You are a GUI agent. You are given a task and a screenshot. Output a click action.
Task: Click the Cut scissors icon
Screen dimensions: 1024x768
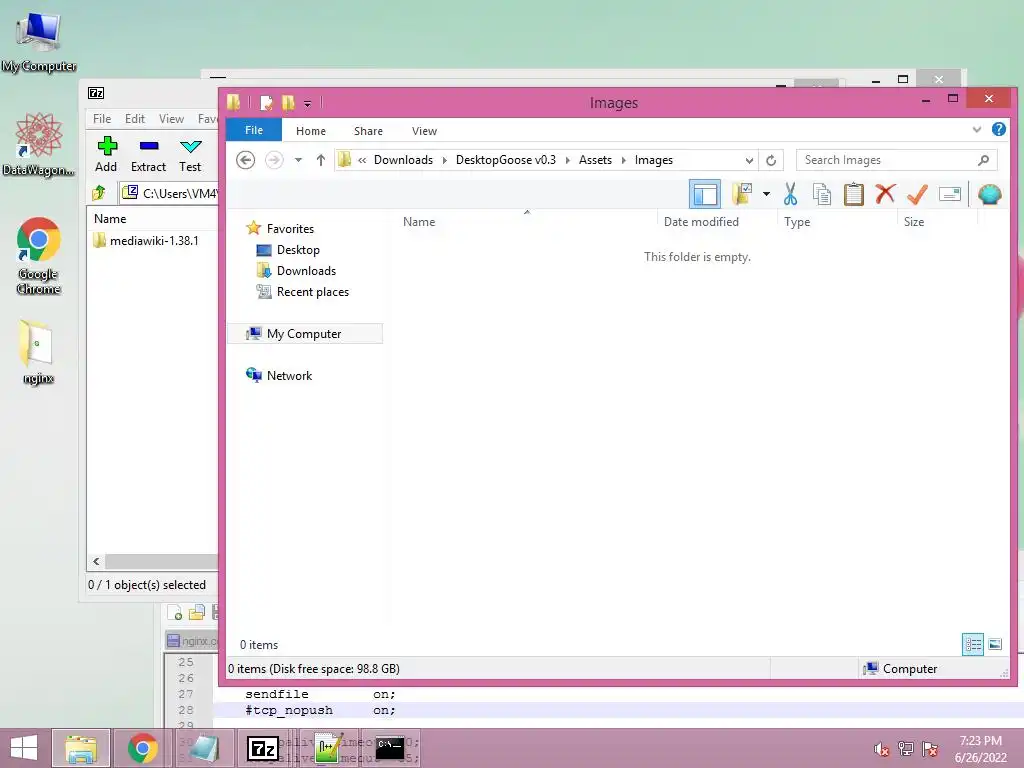790,194
